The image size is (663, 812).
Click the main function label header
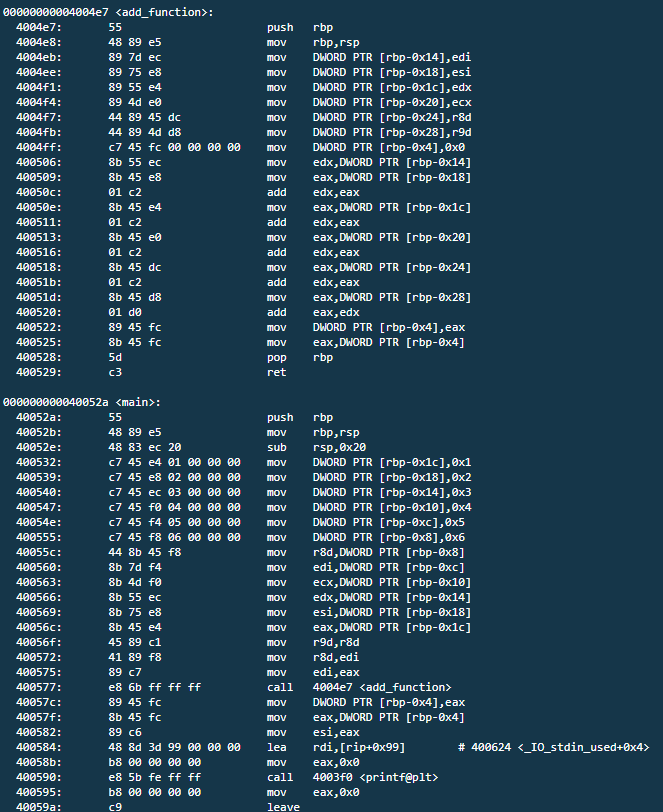pyautogui.click(x=82, y=402)
